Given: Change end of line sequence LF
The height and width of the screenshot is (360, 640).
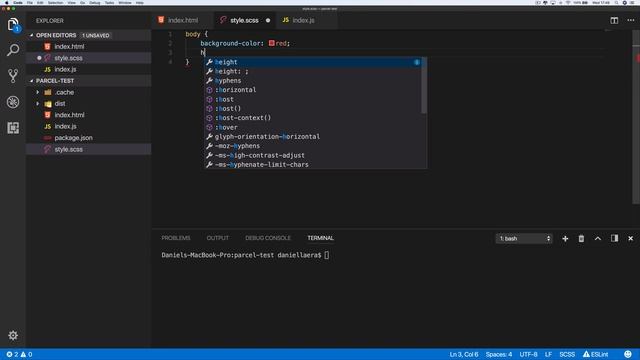Looking at the screenshot, I should click(x=548, y=354).
